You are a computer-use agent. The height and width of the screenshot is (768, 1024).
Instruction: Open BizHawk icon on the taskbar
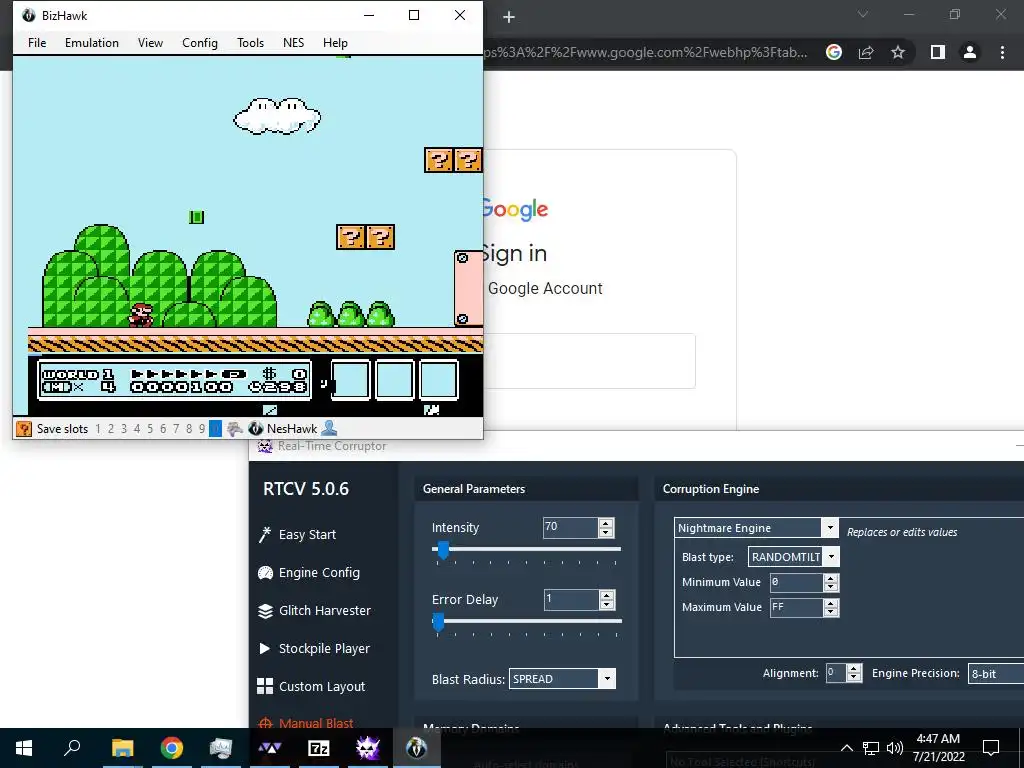[417, 748]
